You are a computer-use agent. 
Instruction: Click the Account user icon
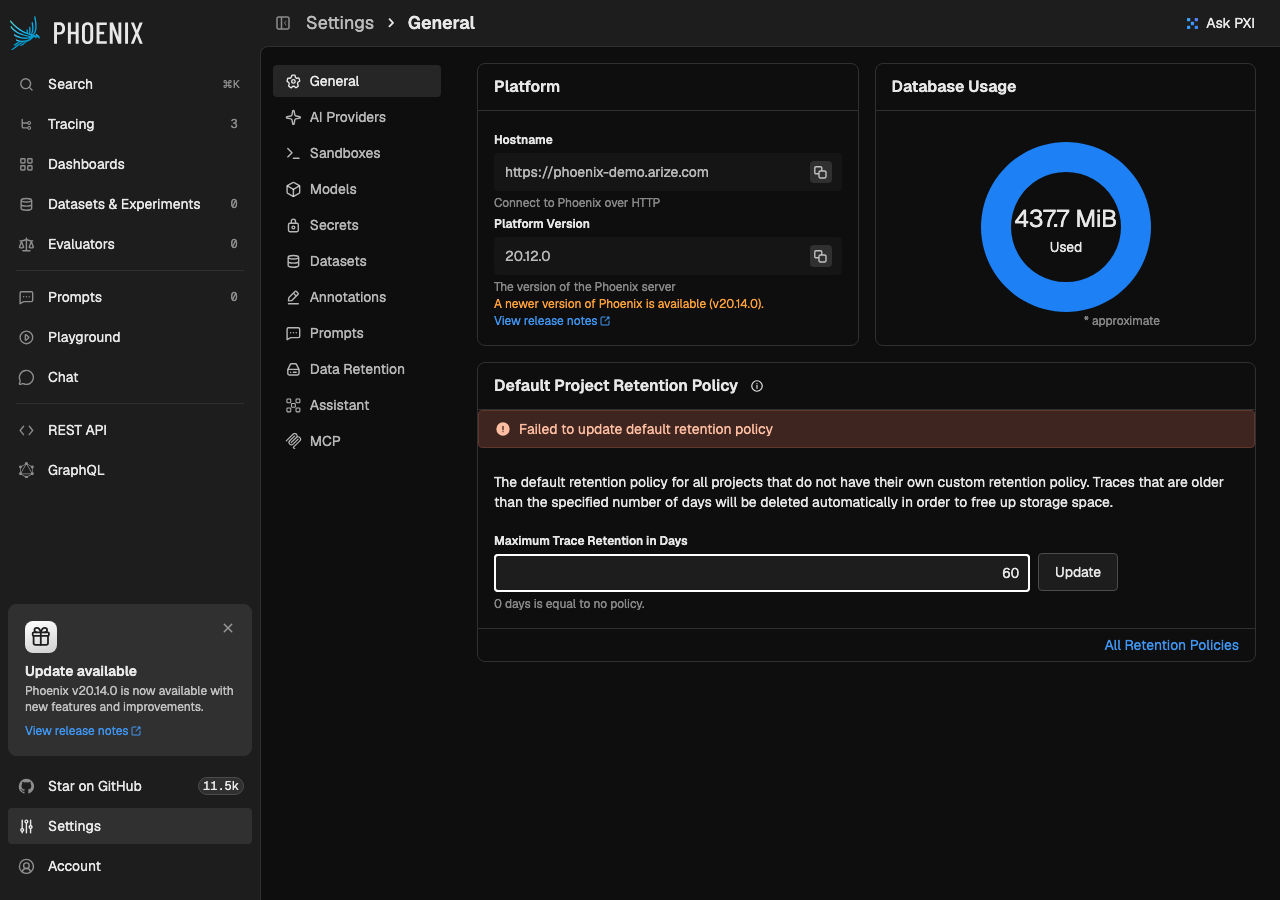[27, 866]
